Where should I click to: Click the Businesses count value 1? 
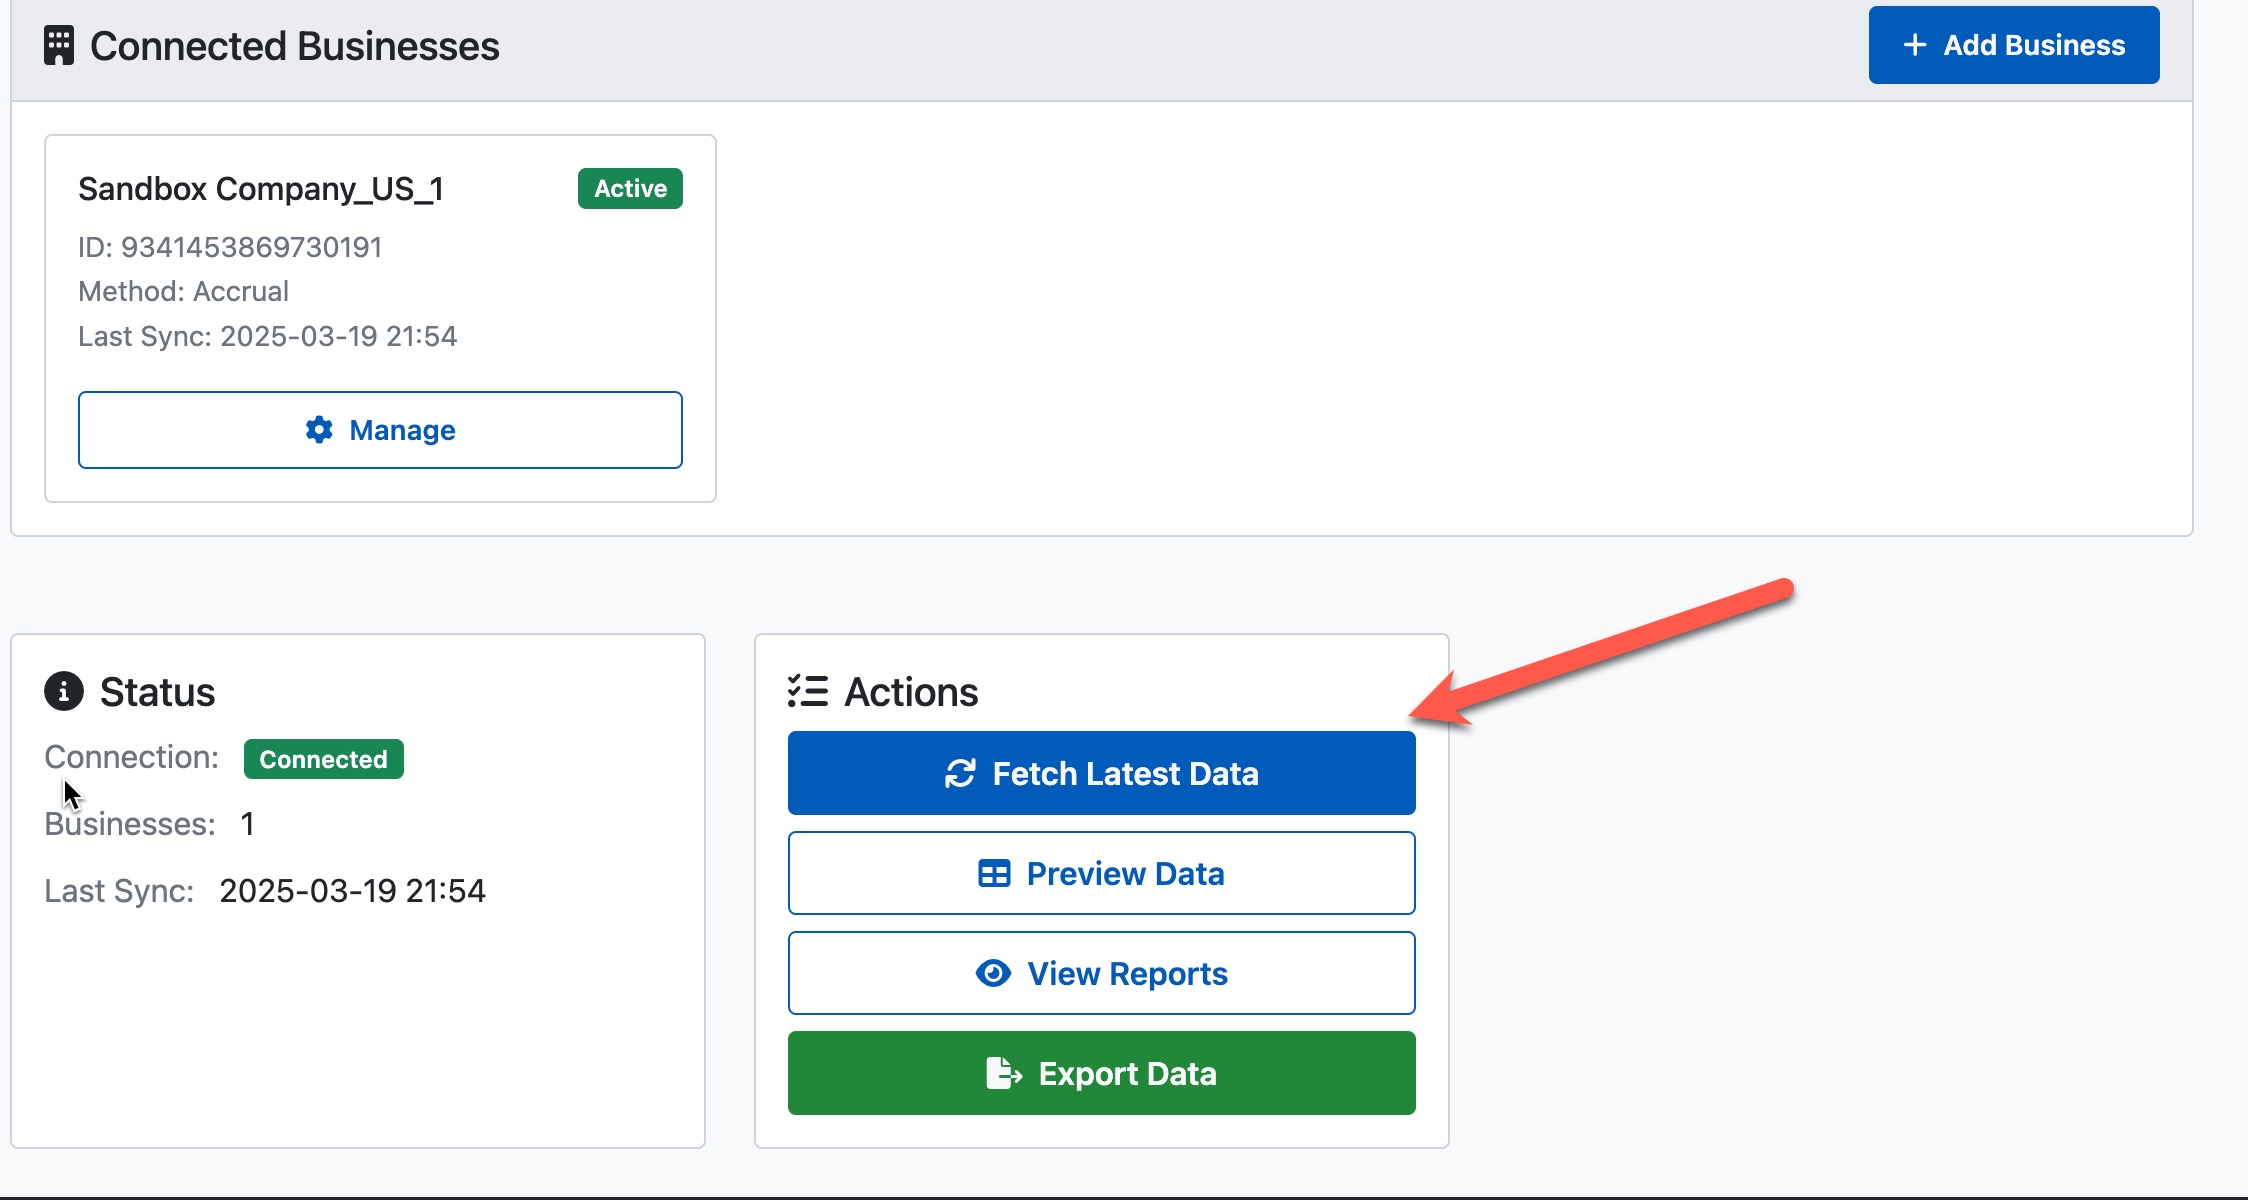click(x=247, y=824)
